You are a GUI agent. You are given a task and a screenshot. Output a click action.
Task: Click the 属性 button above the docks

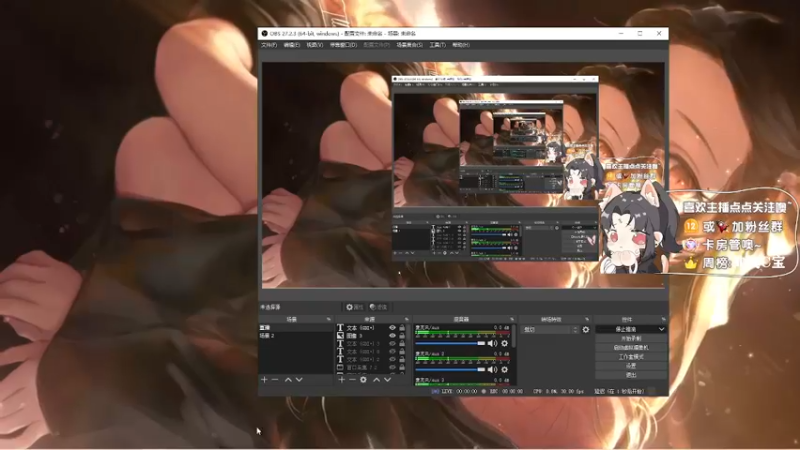(354, 307)
